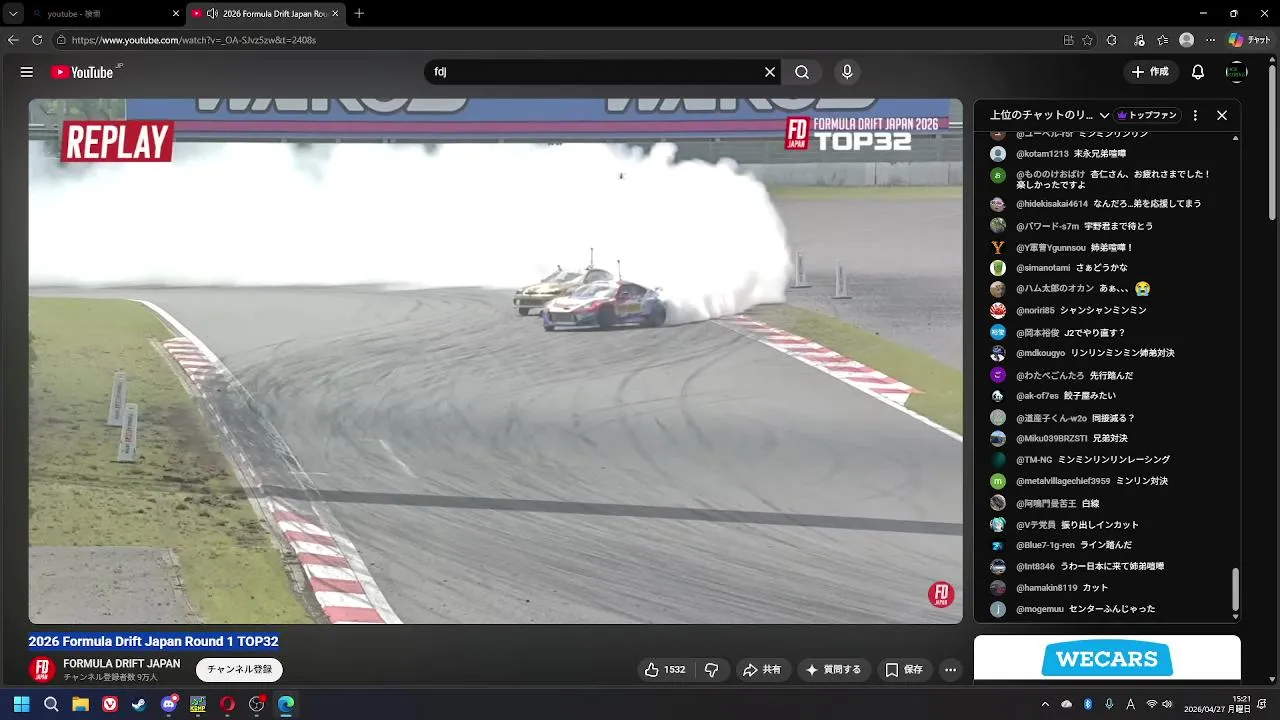Select the 2026 Formula Drift Japan tab
The image size is (1280, 720).
(265, 13)
